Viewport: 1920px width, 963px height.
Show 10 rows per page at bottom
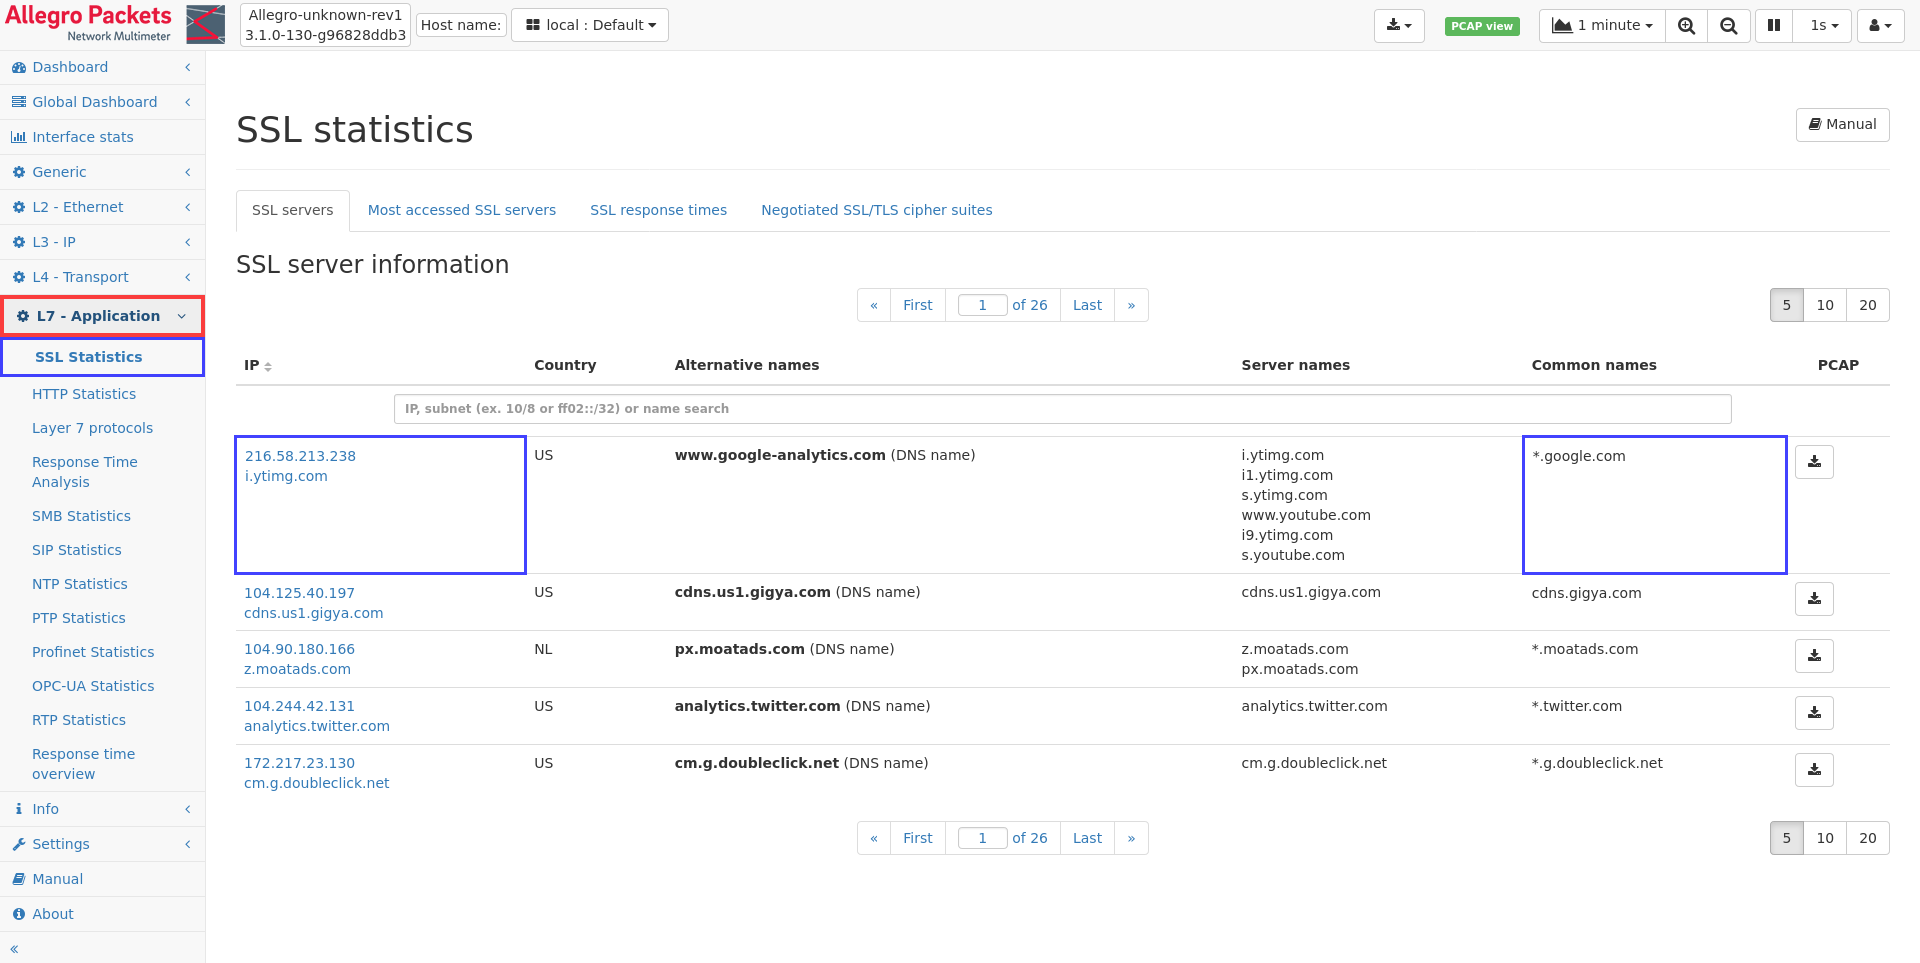tap(1825, 838)
